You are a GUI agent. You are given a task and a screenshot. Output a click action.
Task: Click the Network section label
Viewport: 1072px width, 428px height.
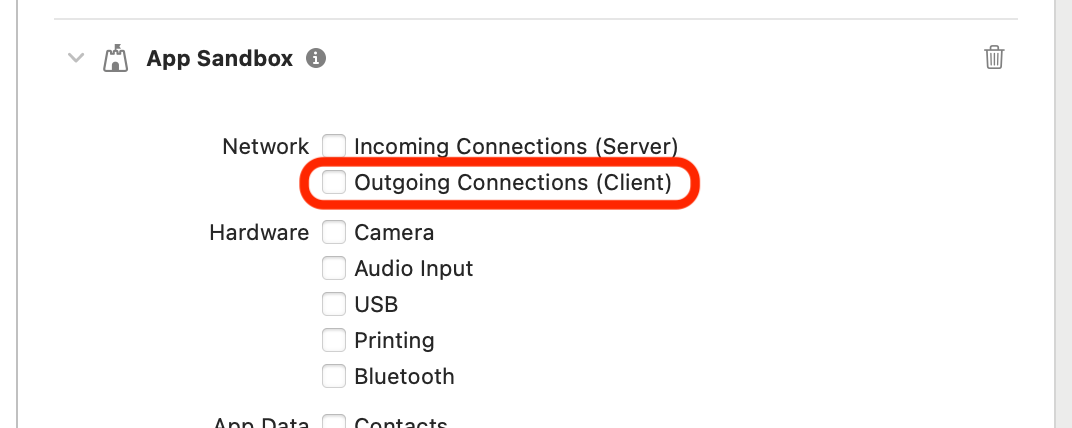[x=266, y=146]
